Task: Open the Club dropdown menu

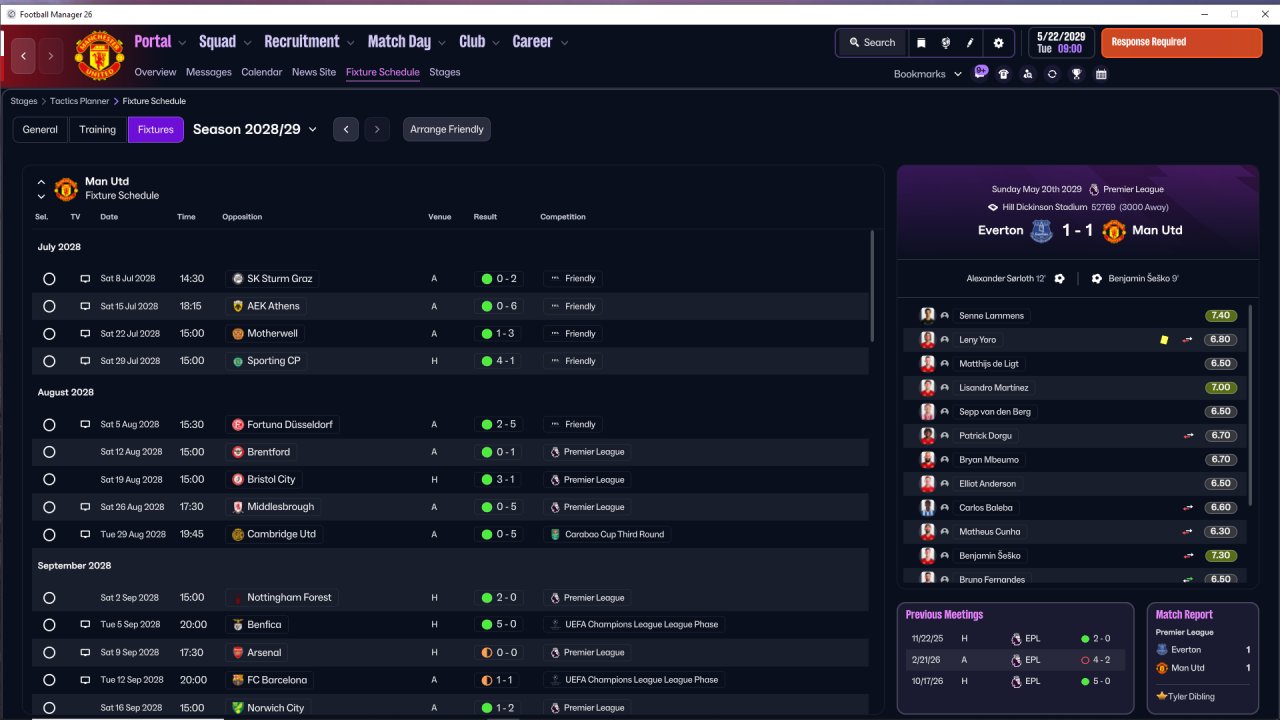Action: (480, 42)
